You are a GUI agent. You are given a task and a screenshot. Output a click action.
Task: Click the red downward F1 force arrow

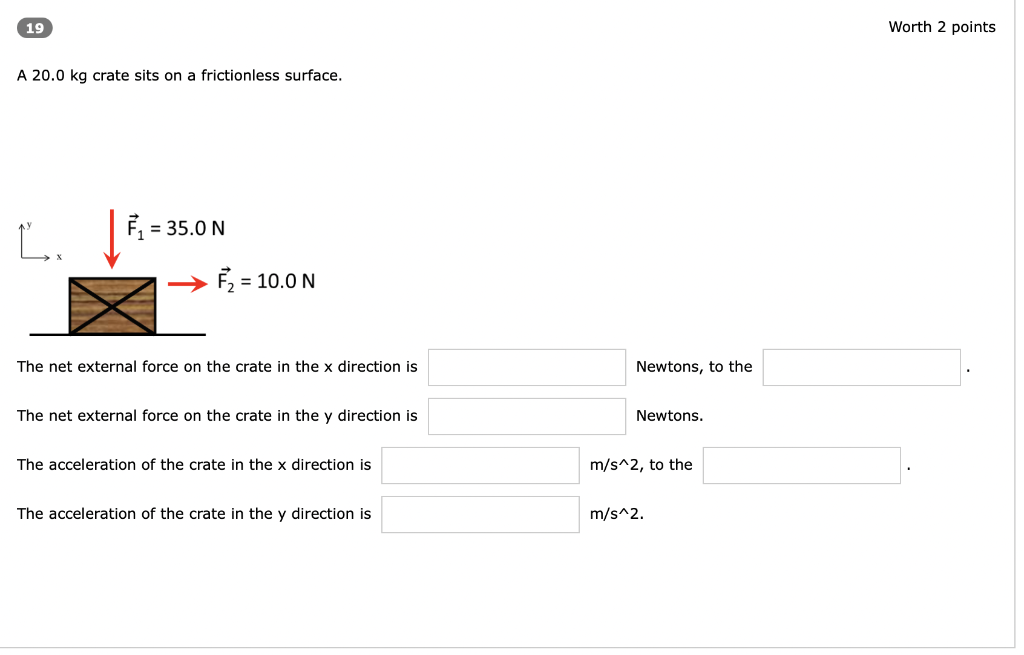click(x=112, y=238)
